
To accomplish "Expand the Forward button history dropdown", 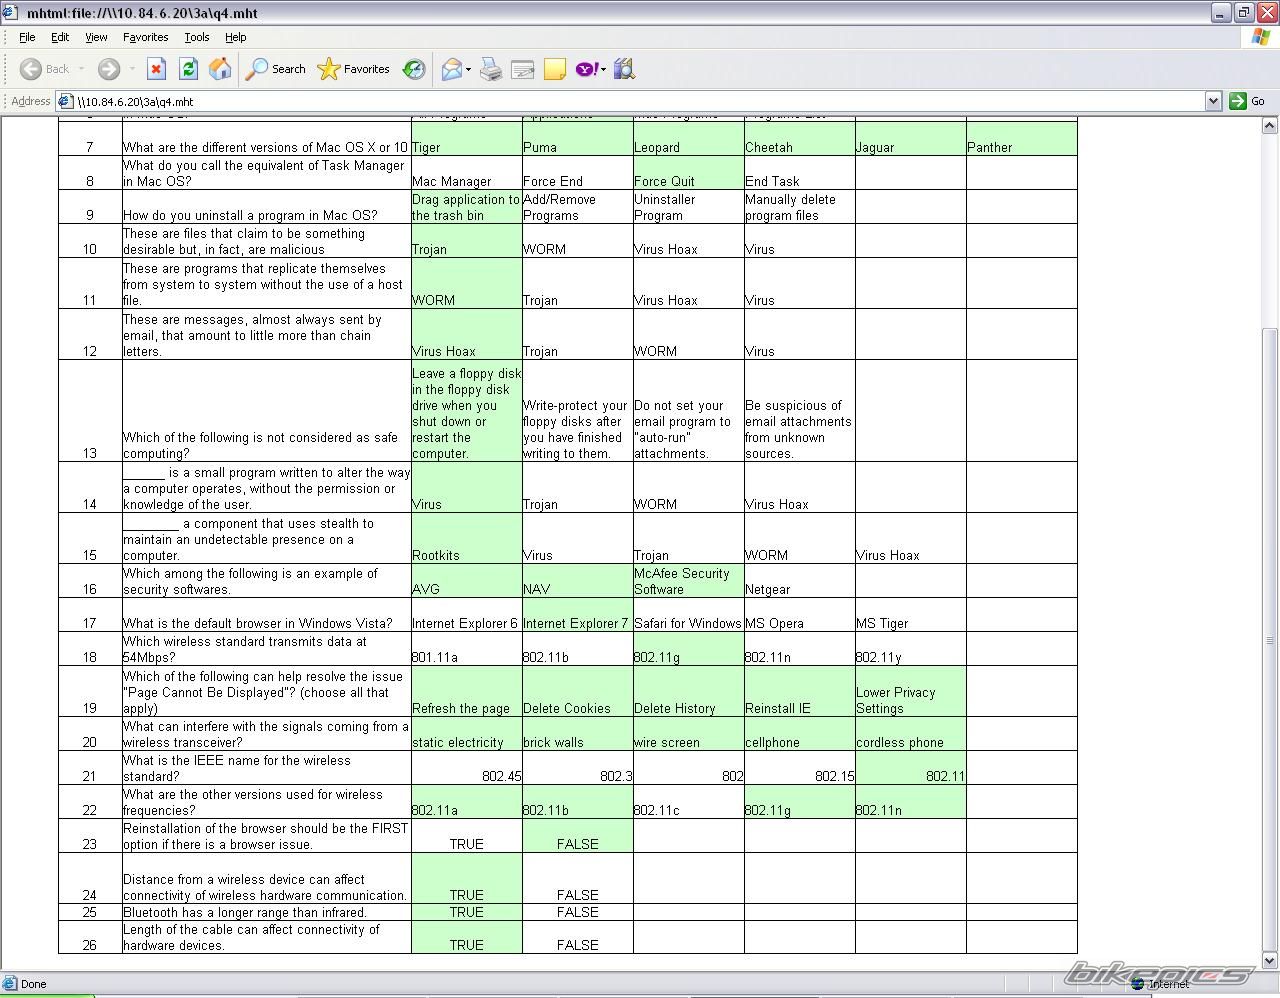I will pos(131,69).
